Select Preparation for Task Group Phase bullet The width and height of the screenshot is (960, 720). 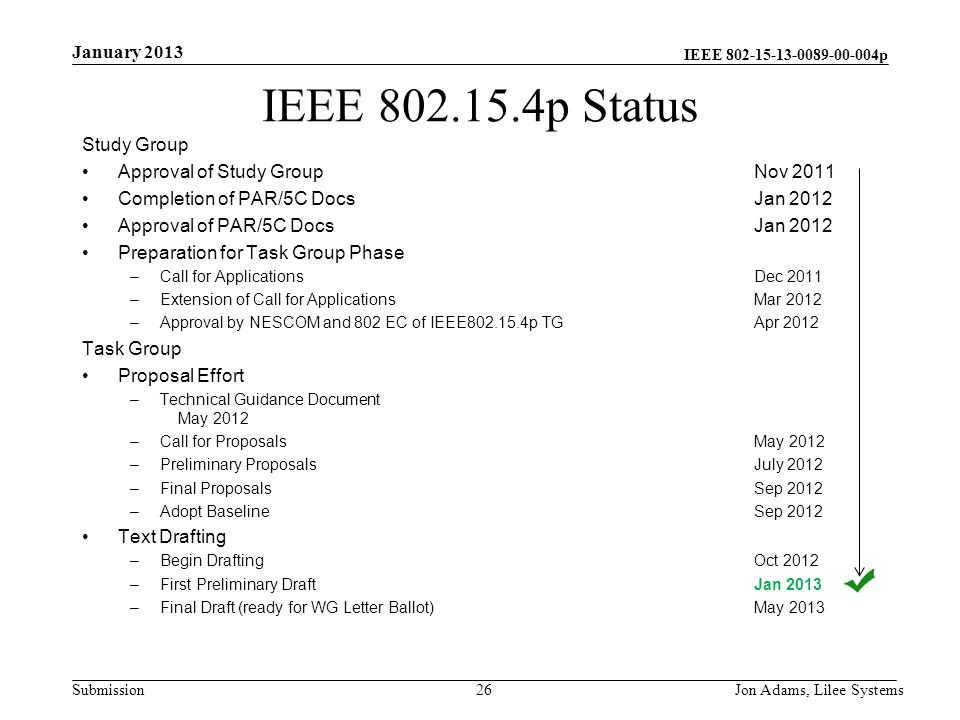(261, 252)
